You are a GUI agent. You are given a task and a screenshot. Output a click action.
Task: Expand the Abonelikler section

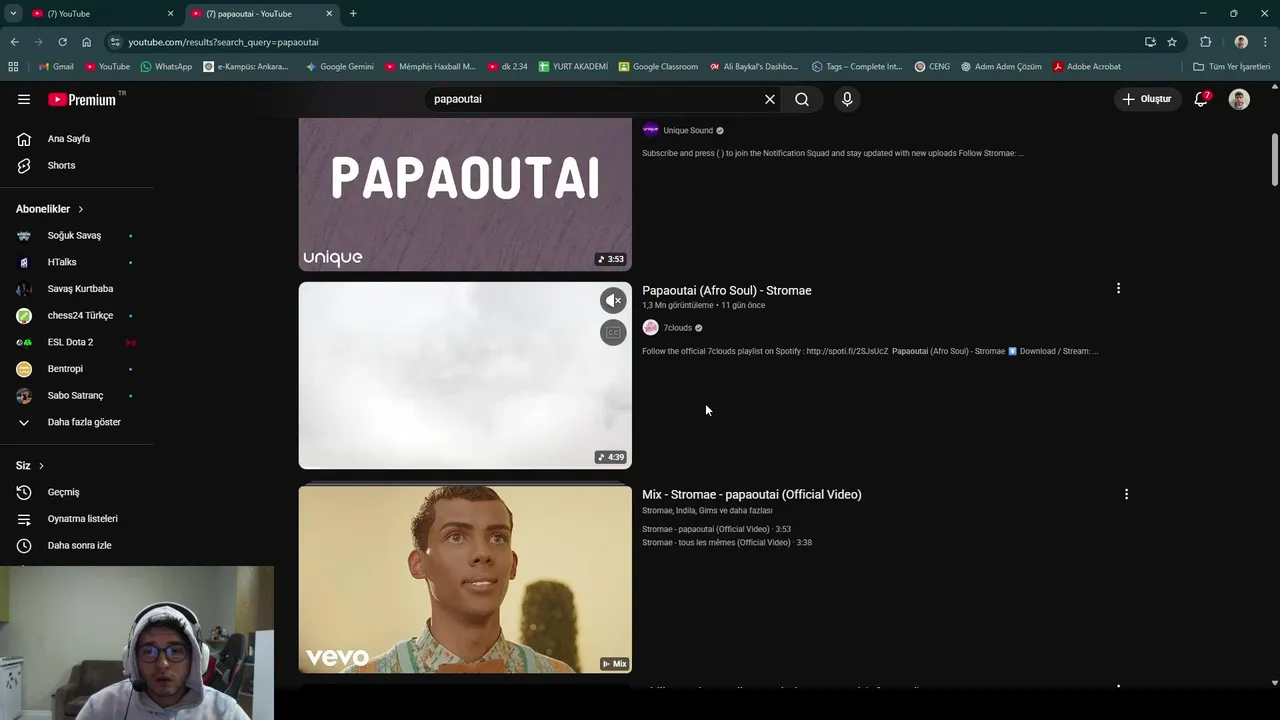coord(50,209)
